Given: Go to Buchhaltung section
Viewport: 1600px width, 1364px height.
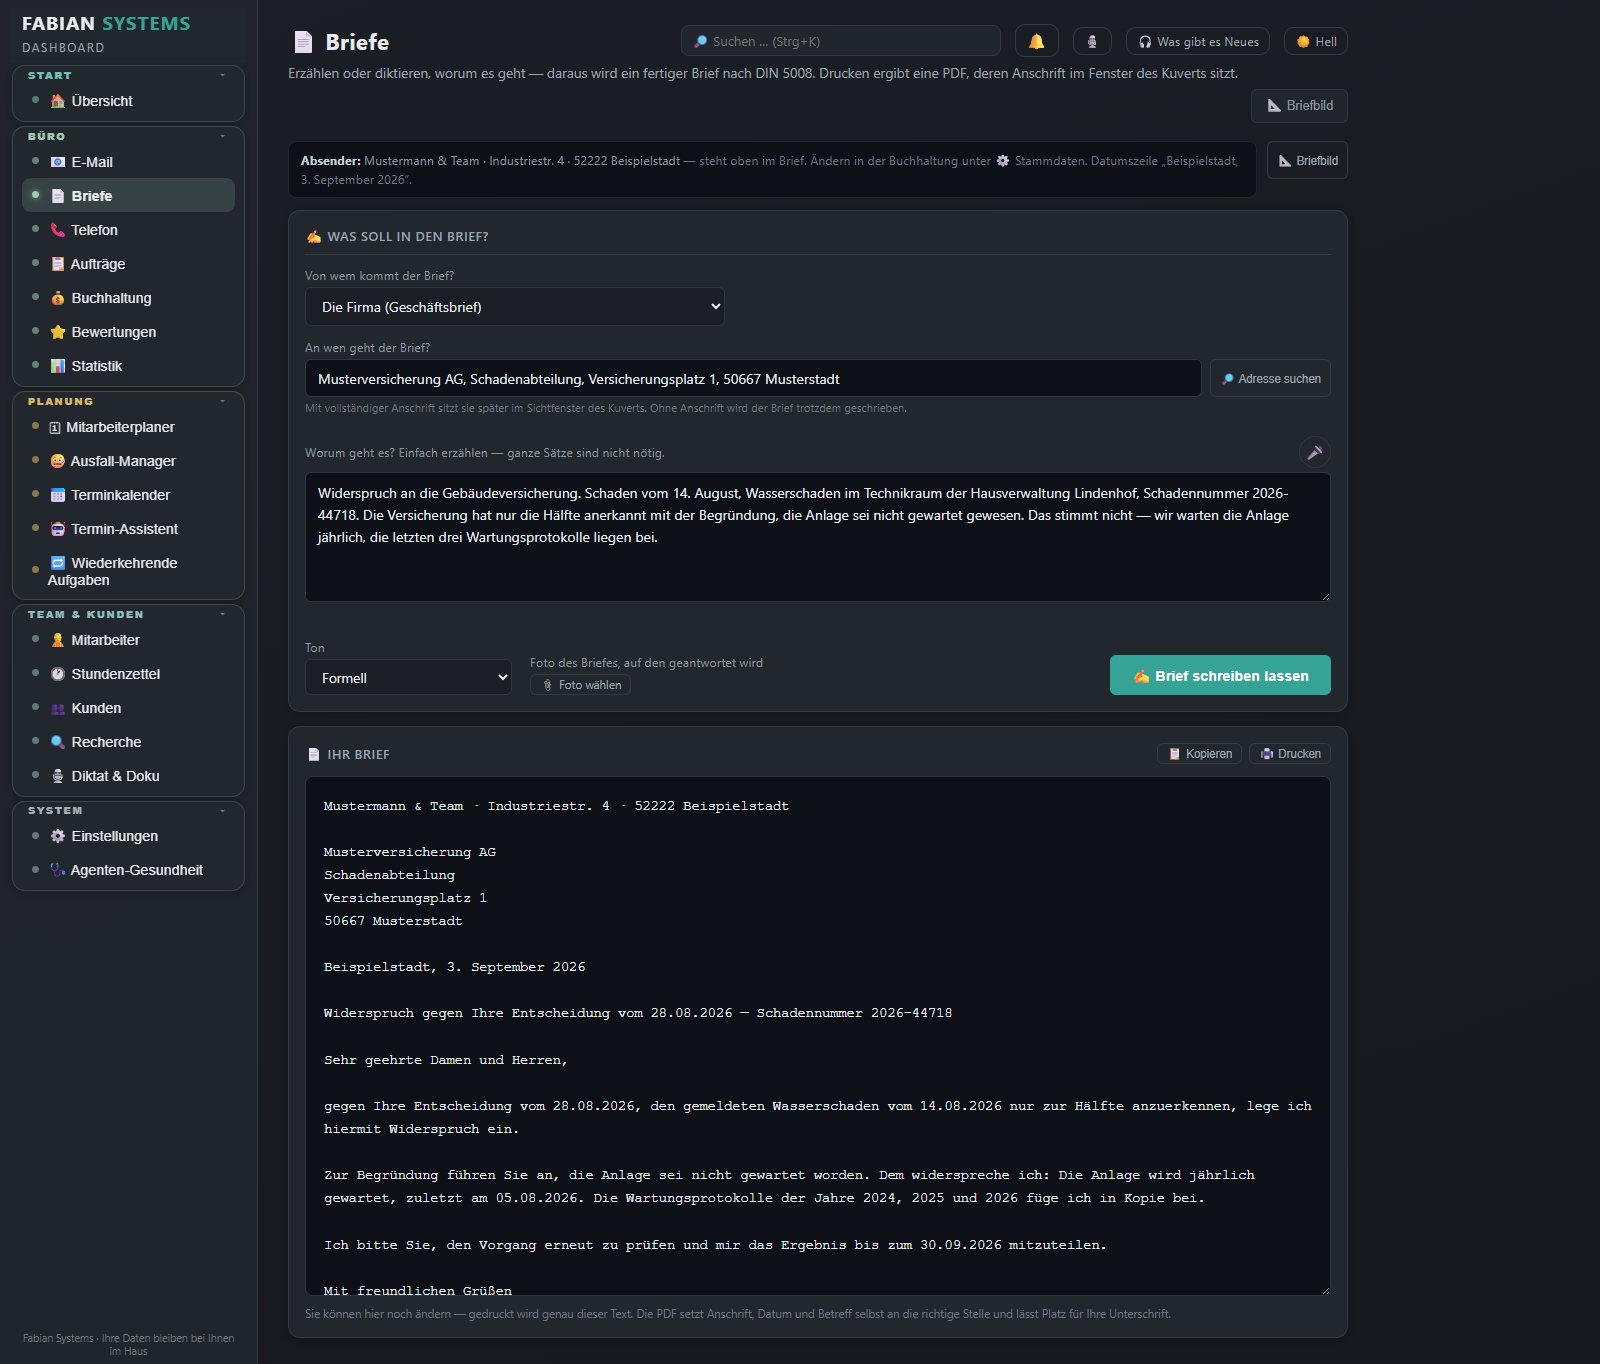Looking at the screenshot, I should [128, 298].
